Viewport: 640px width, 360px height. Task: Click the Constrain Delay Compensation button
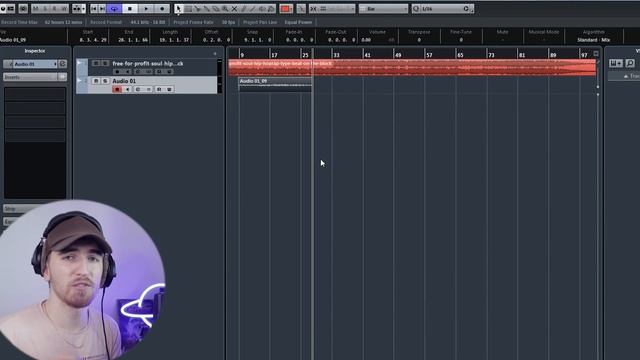coord(23,9)
